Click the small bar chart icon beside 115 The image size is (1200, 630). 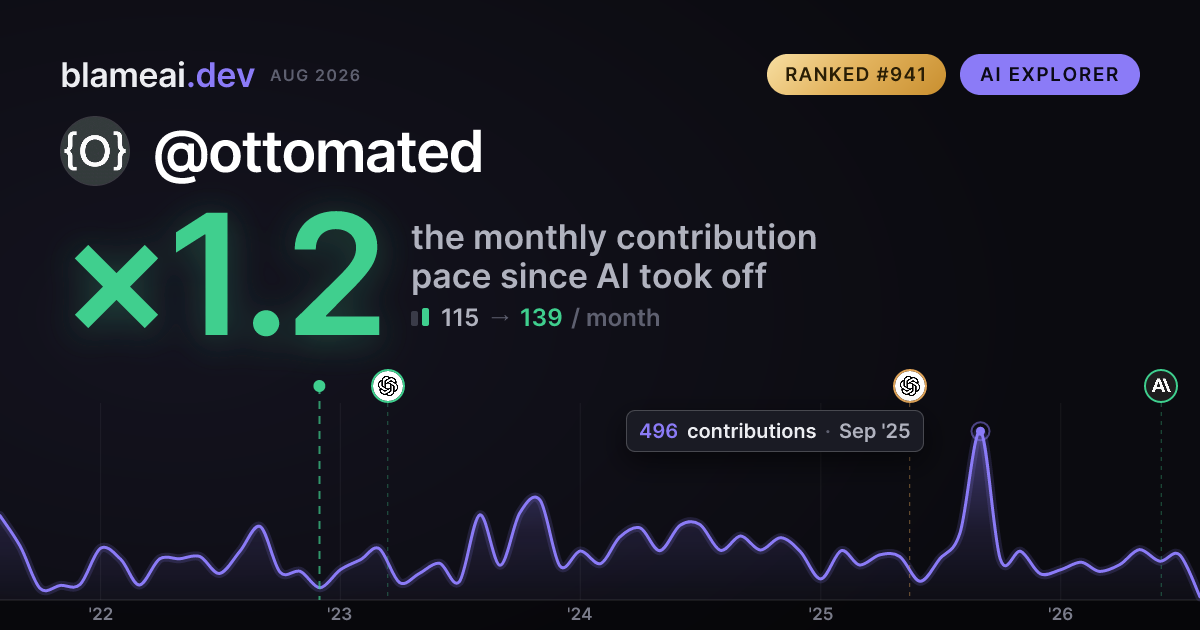[420, 318]
